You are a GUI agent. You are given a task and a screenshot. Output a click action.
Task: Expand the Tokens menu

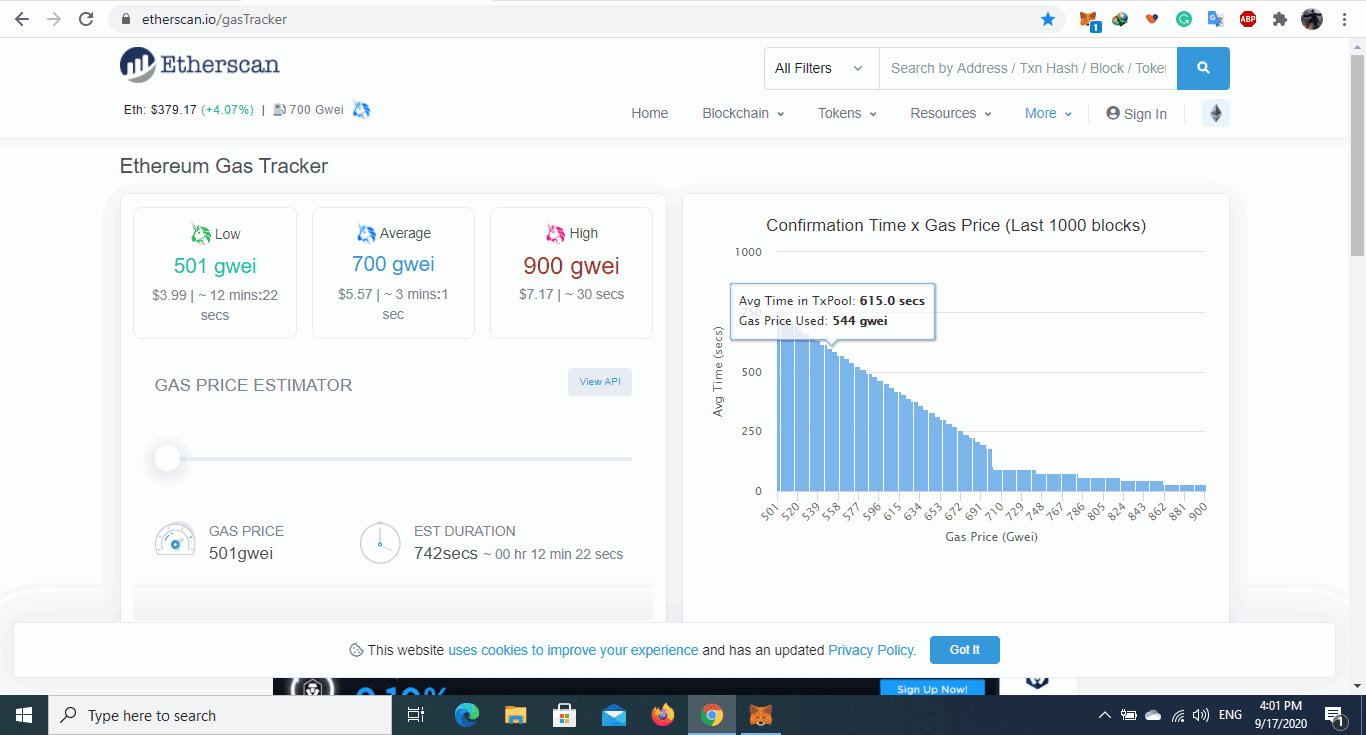click(847, 113)
